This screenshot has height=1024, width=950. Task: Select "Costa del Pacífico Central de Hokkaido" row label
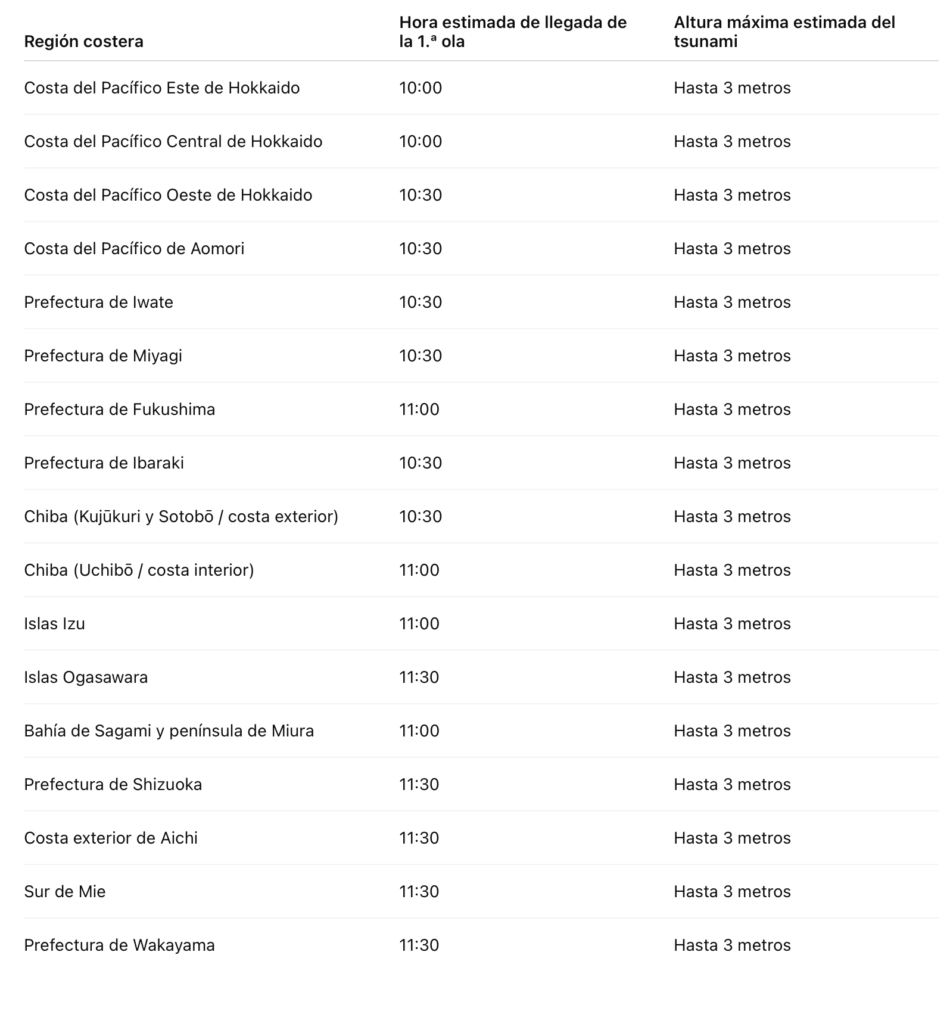tap(173, 141)
